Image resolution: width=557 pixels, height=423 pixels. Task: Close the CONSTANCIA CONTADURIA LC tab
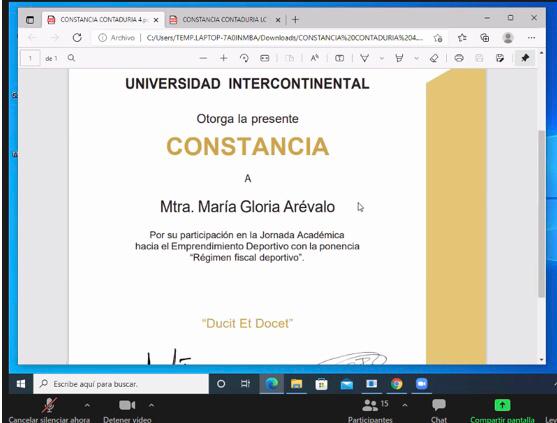point(278,20)
